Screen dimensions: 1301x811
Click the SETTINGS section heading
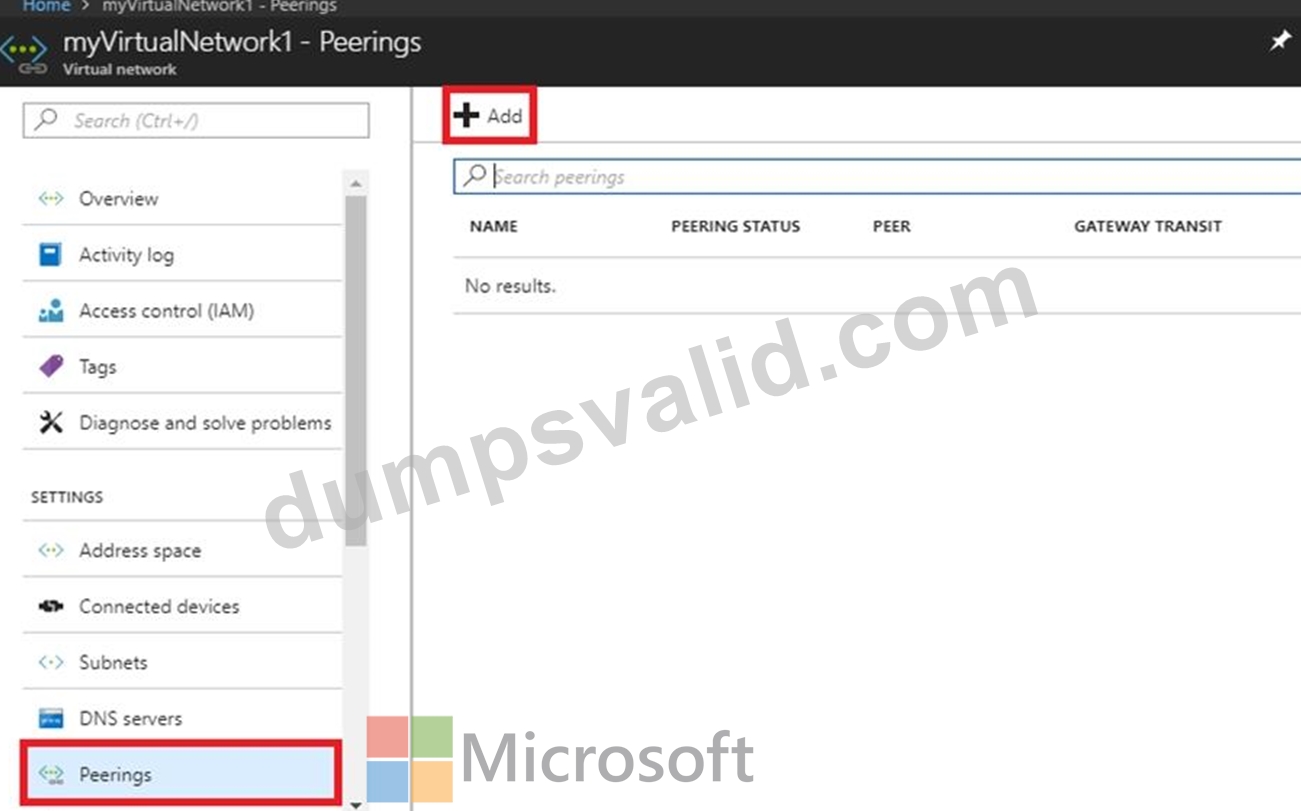[x=67, y=497]
